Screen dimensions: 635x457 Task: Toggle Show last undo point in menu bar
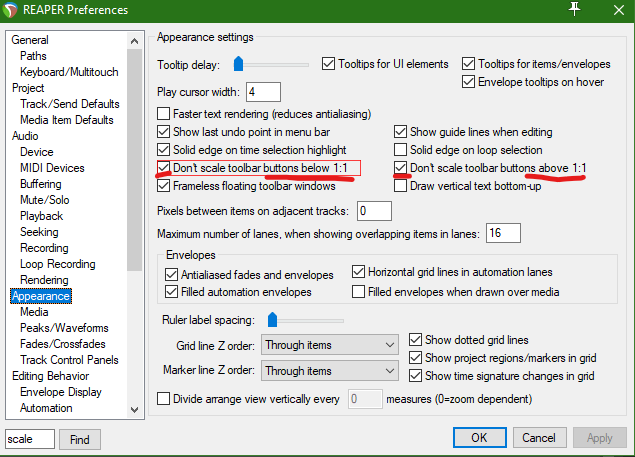[163, 132]
